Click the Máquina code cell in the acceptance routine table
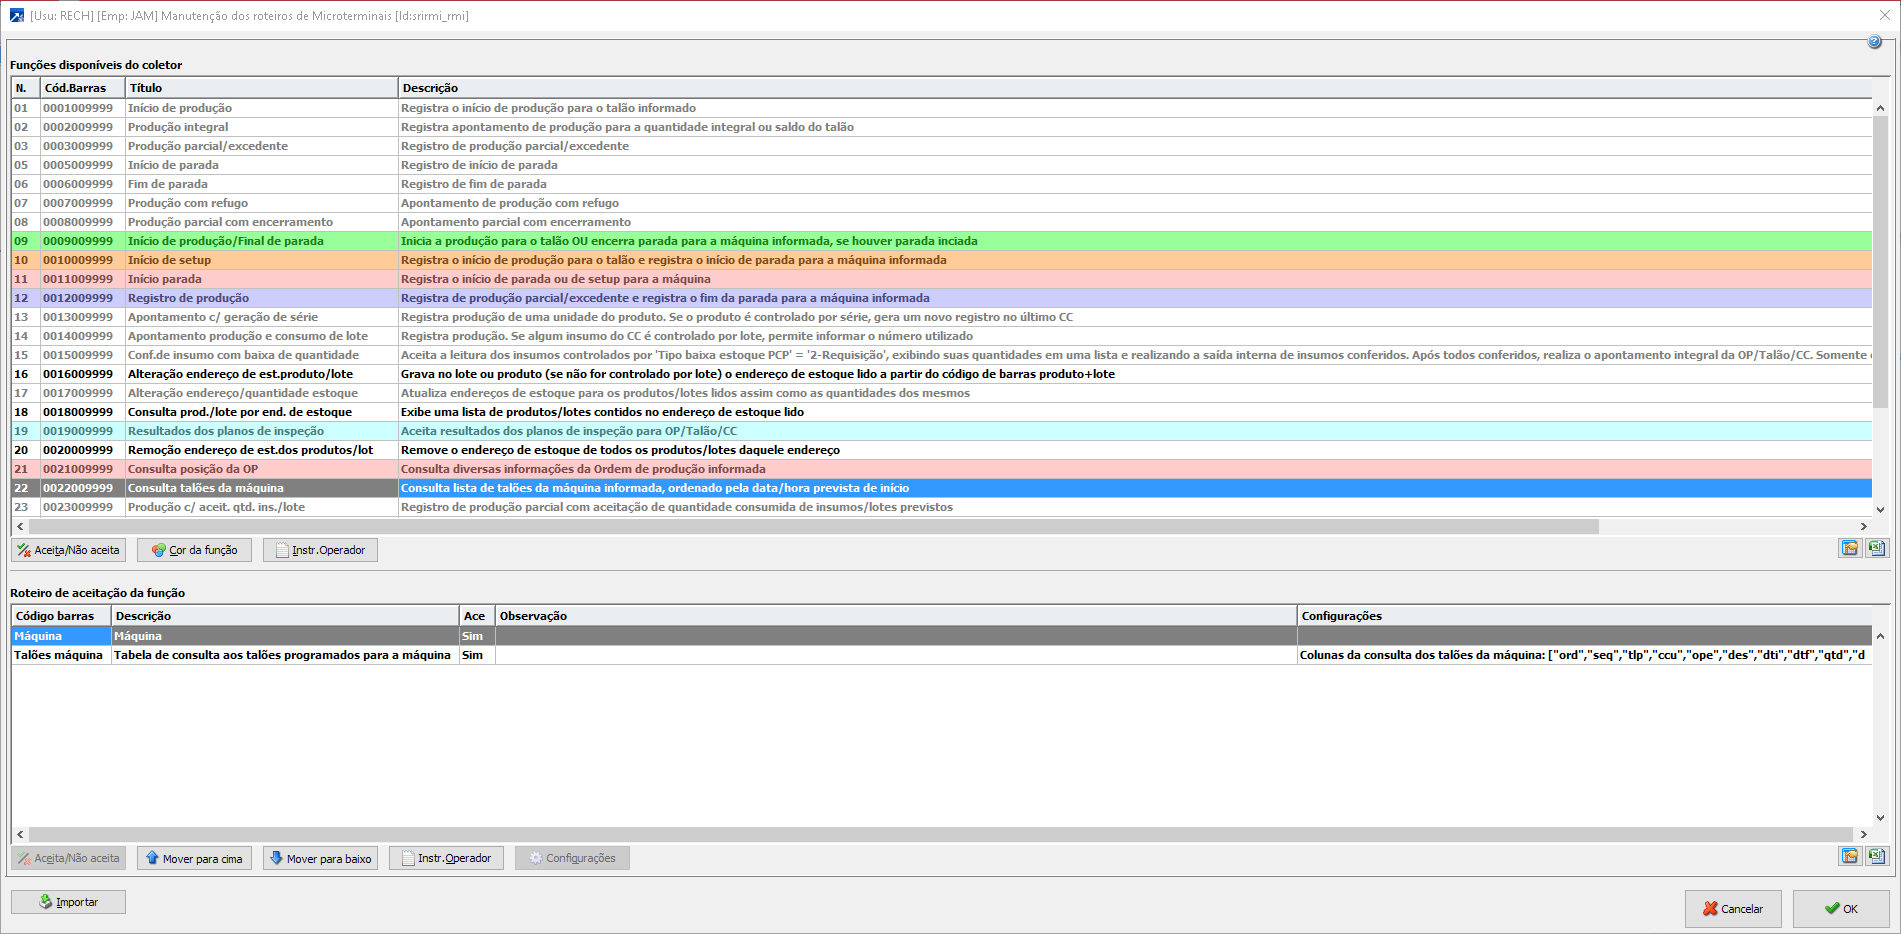This screenshot has height=934, width=1901. point(61,636)
